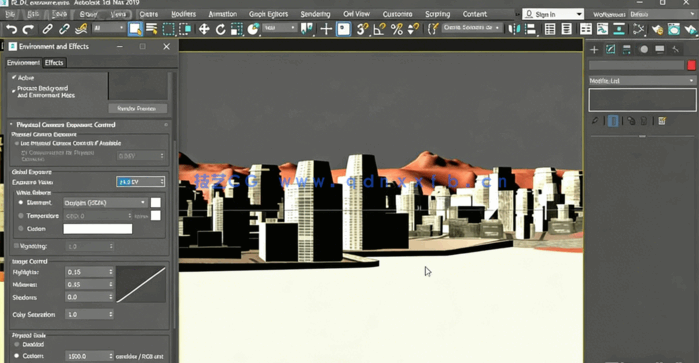
Task: Open the Modifier List dropdown
Action: pyautogui.click(x=642, y=81)
